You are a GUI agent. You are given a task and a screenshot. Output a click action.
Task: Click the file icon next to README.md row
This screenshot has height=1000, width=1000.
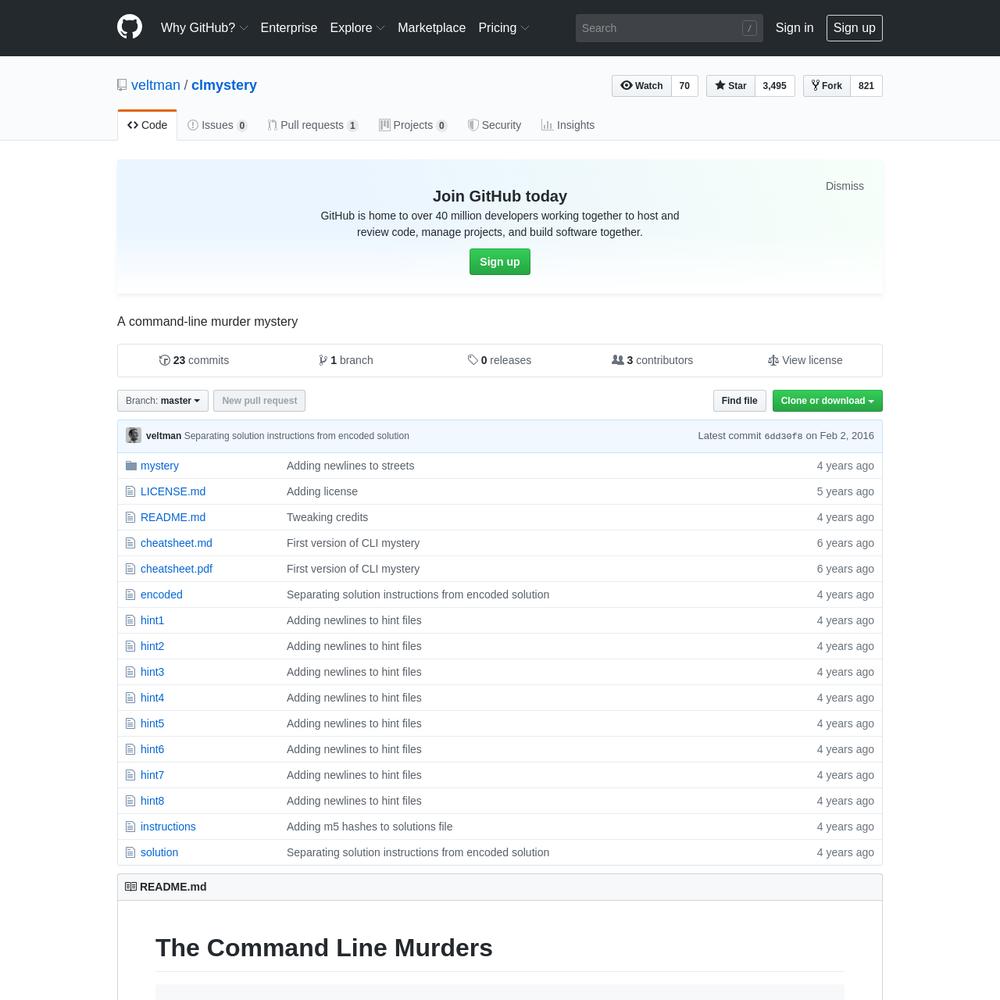click(x=131, y=517)
